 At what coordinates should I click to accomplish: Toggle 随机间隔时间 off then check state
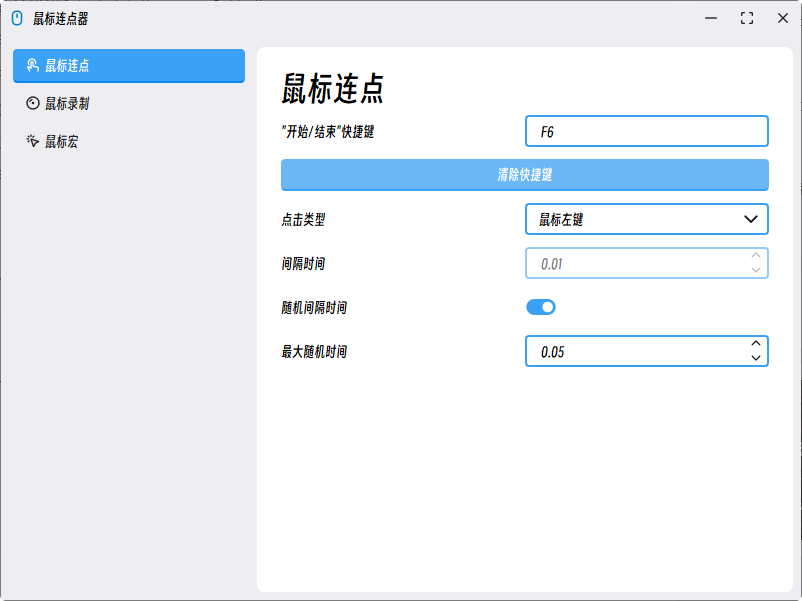coord(540,307)
